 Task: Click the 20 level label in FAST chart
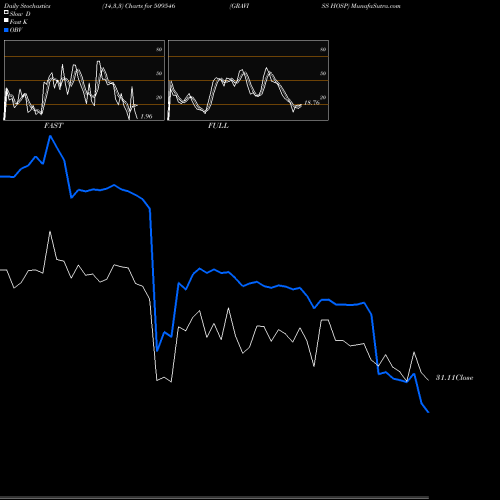tap(159, 97)
